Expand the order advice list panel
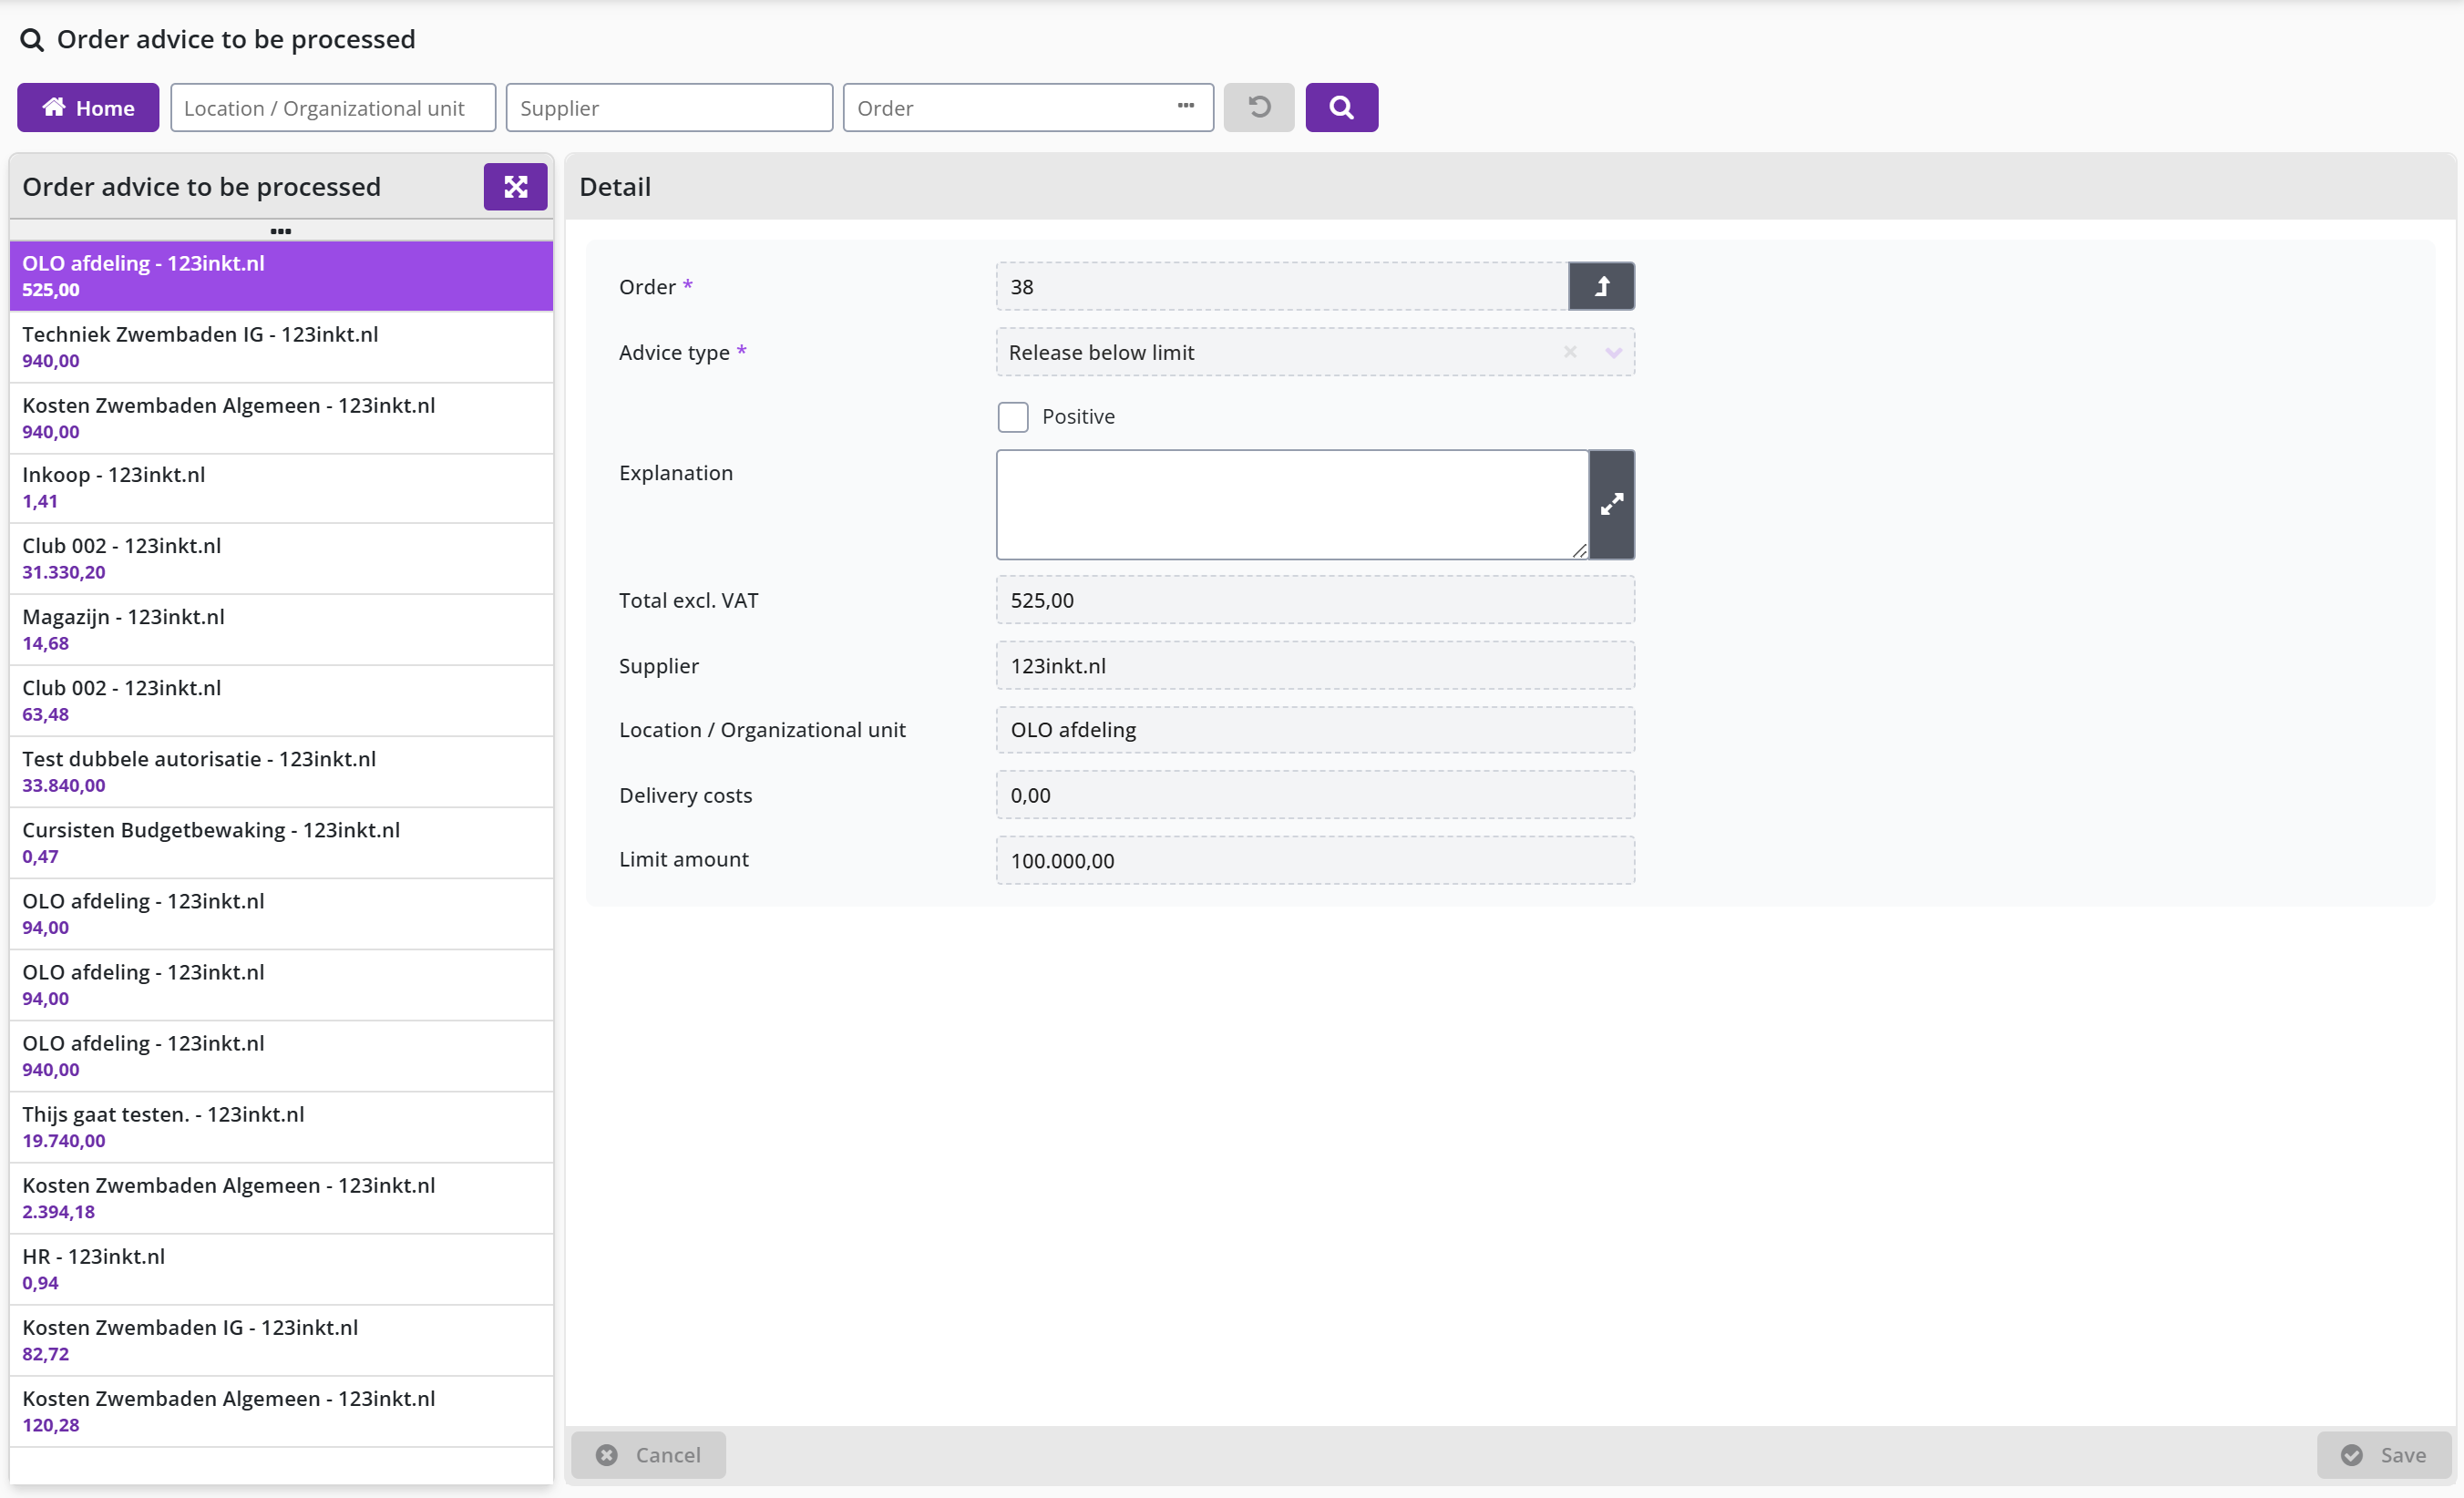 point(515,187)
